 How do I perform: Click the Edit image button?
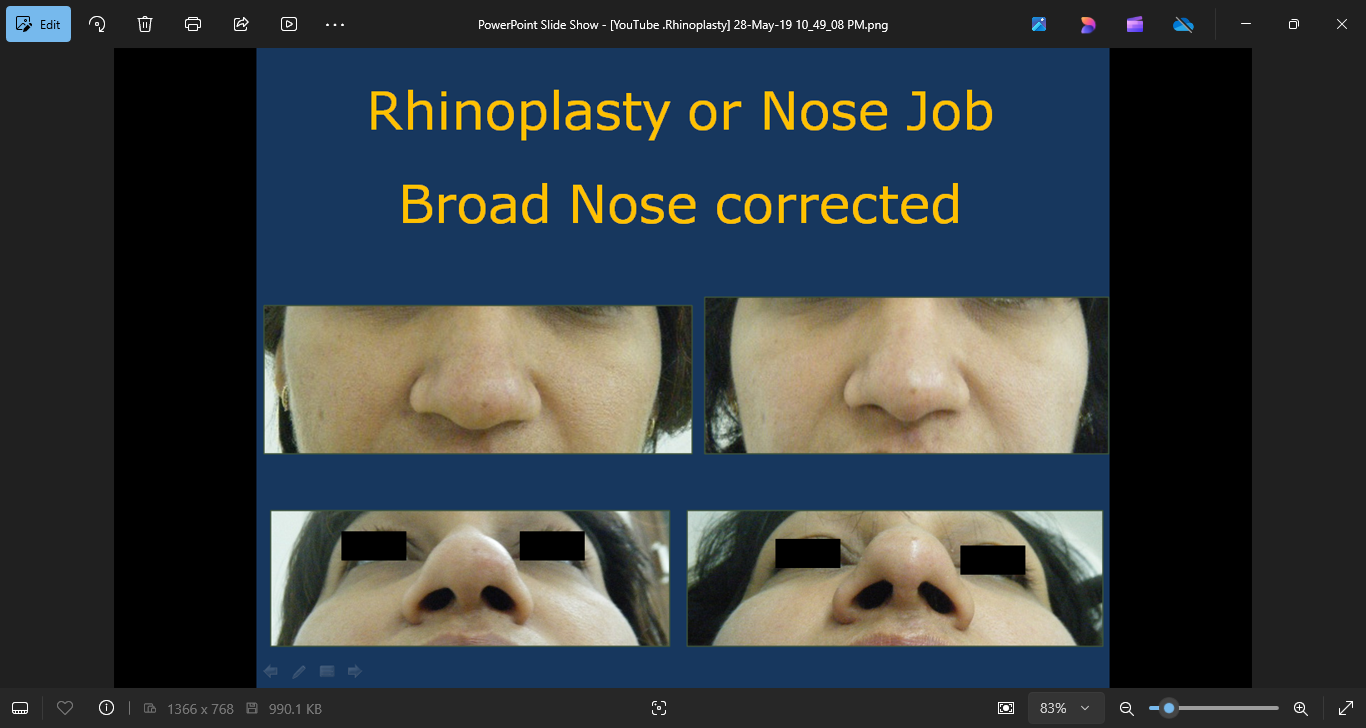[39, 24]
